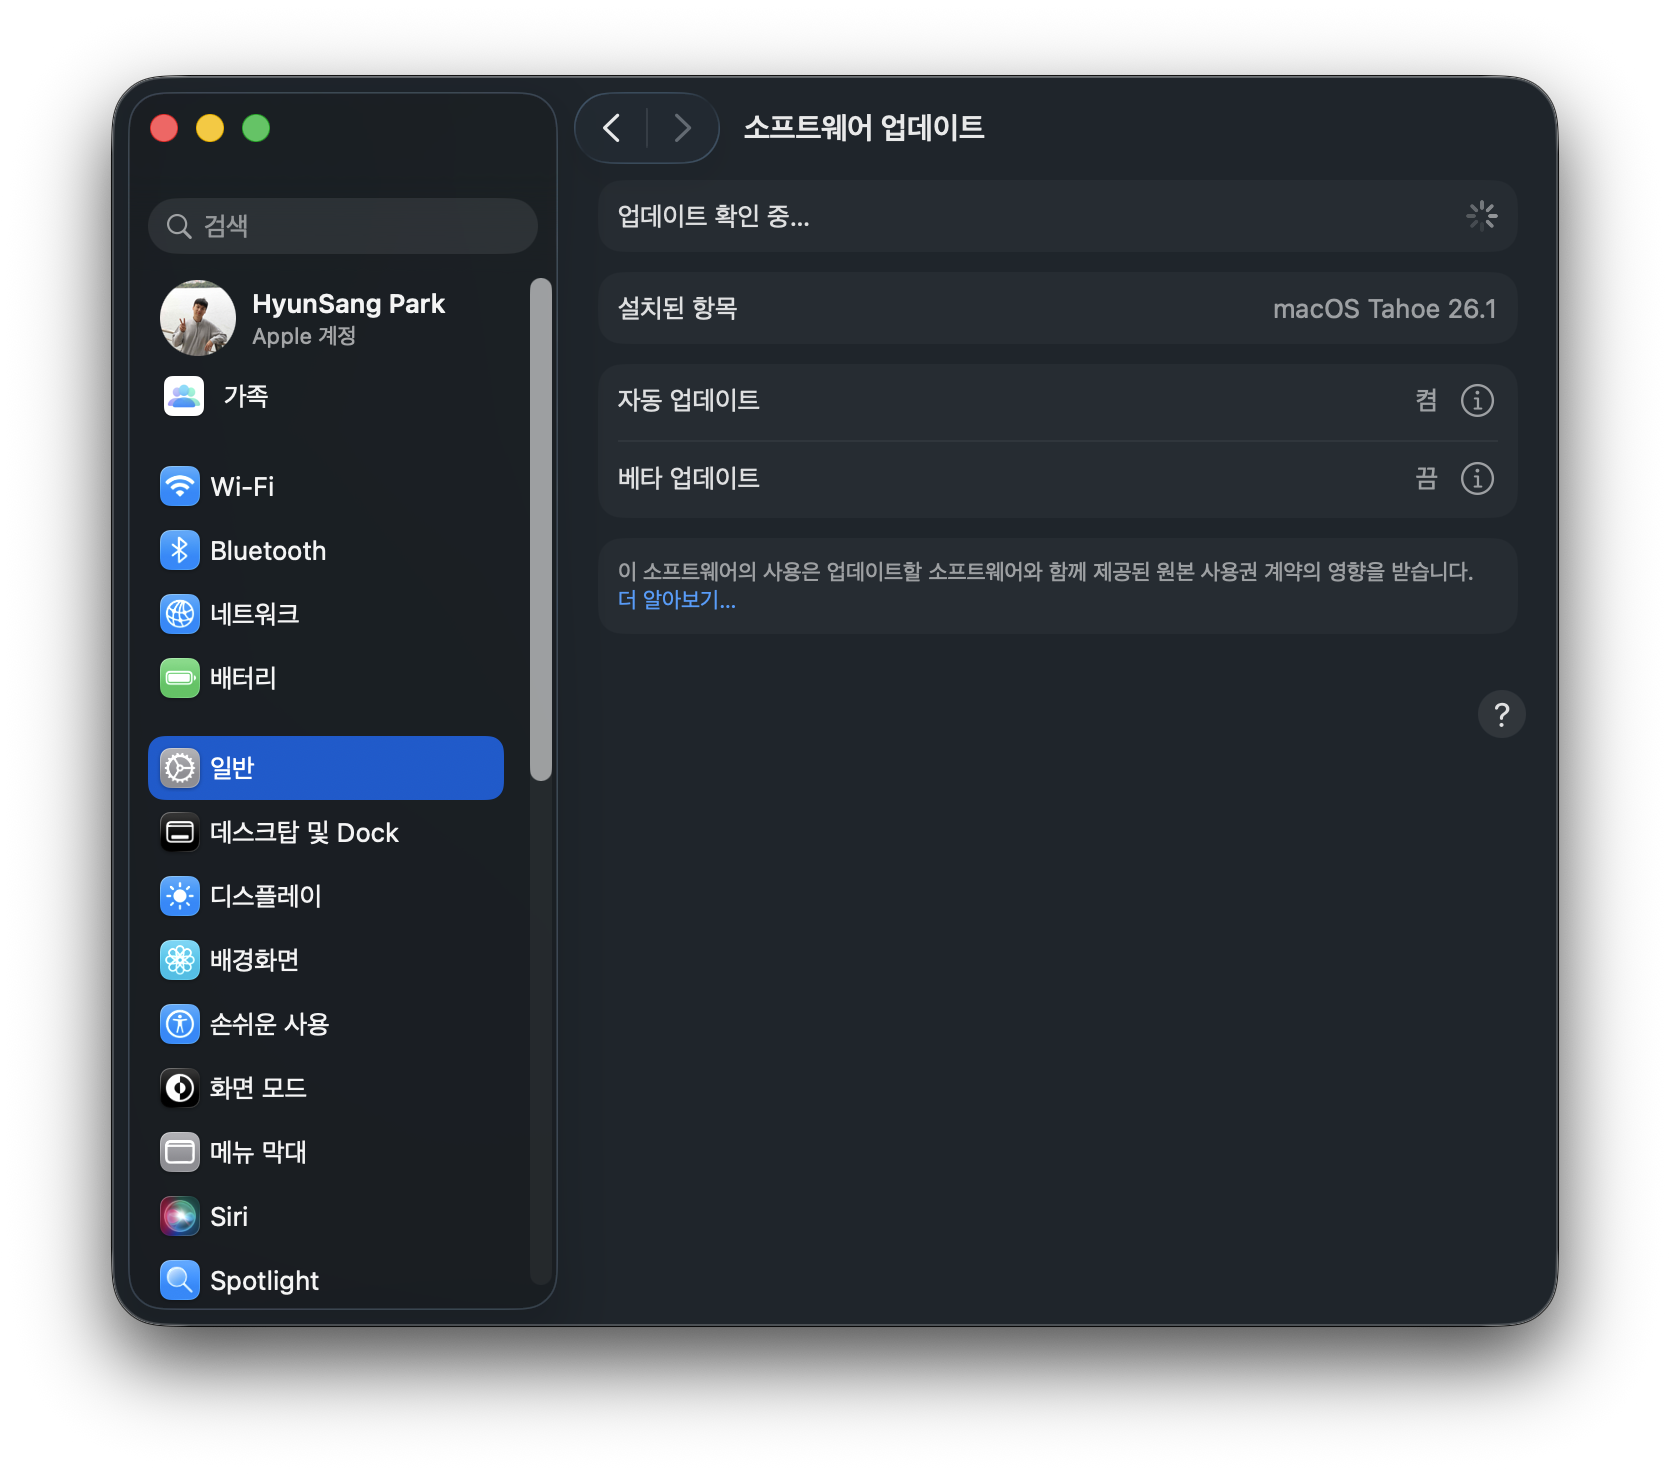Open 네트워크 settings
The width and height of the screenshot is (1670, 1474).
click(255, 614)
